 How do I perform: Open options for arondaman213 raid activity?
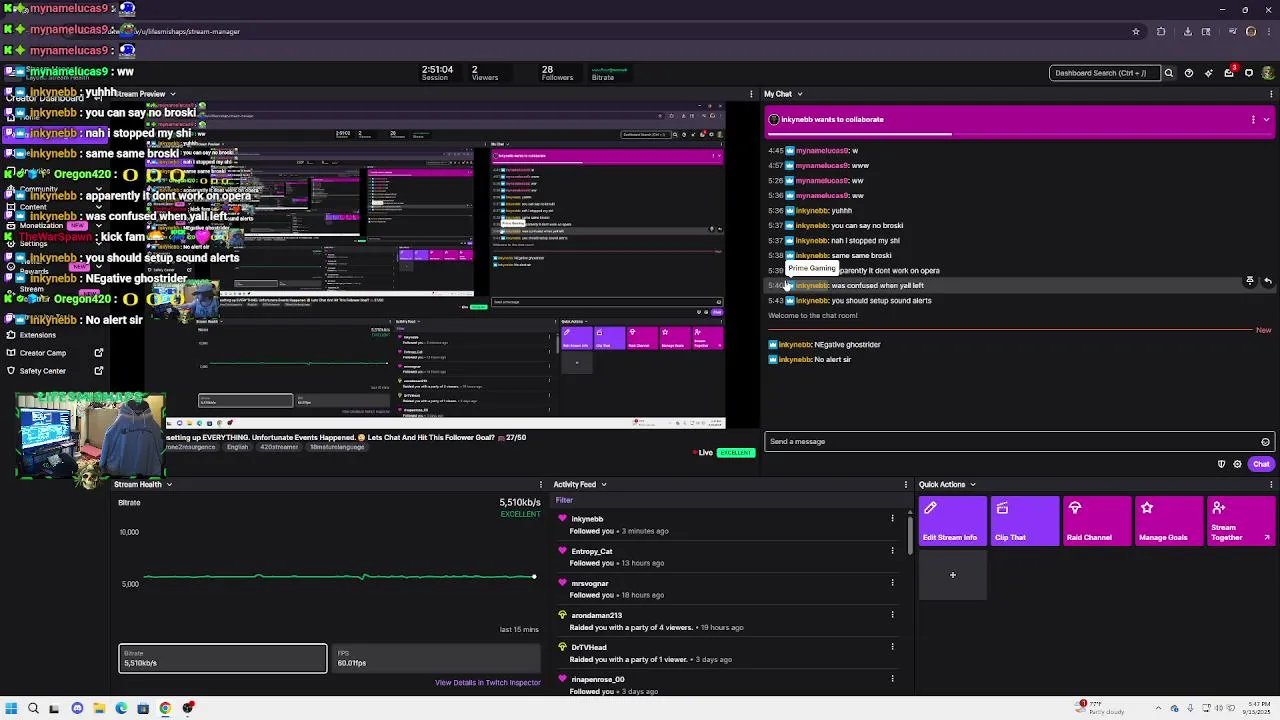(892, 615)
